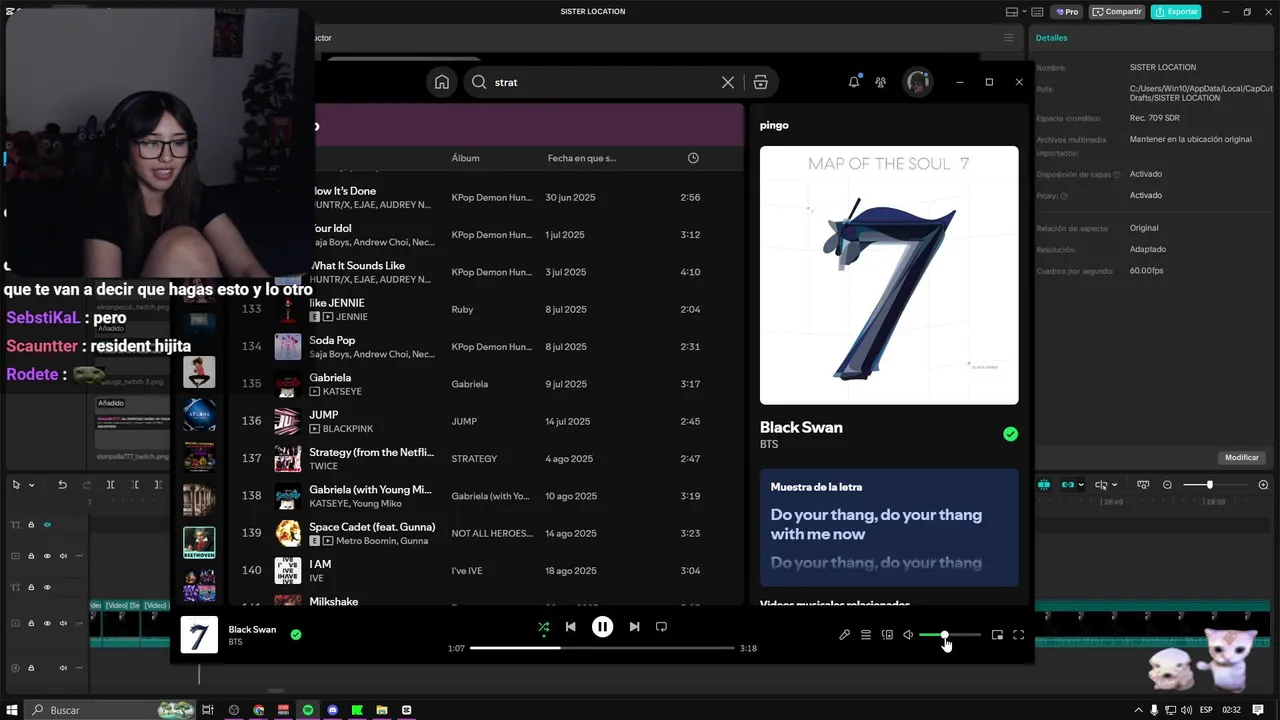The height and width of the screenshot is (720, 1280).
Task: Seek on the Spotify song progress bar
Action: [602, 648]
